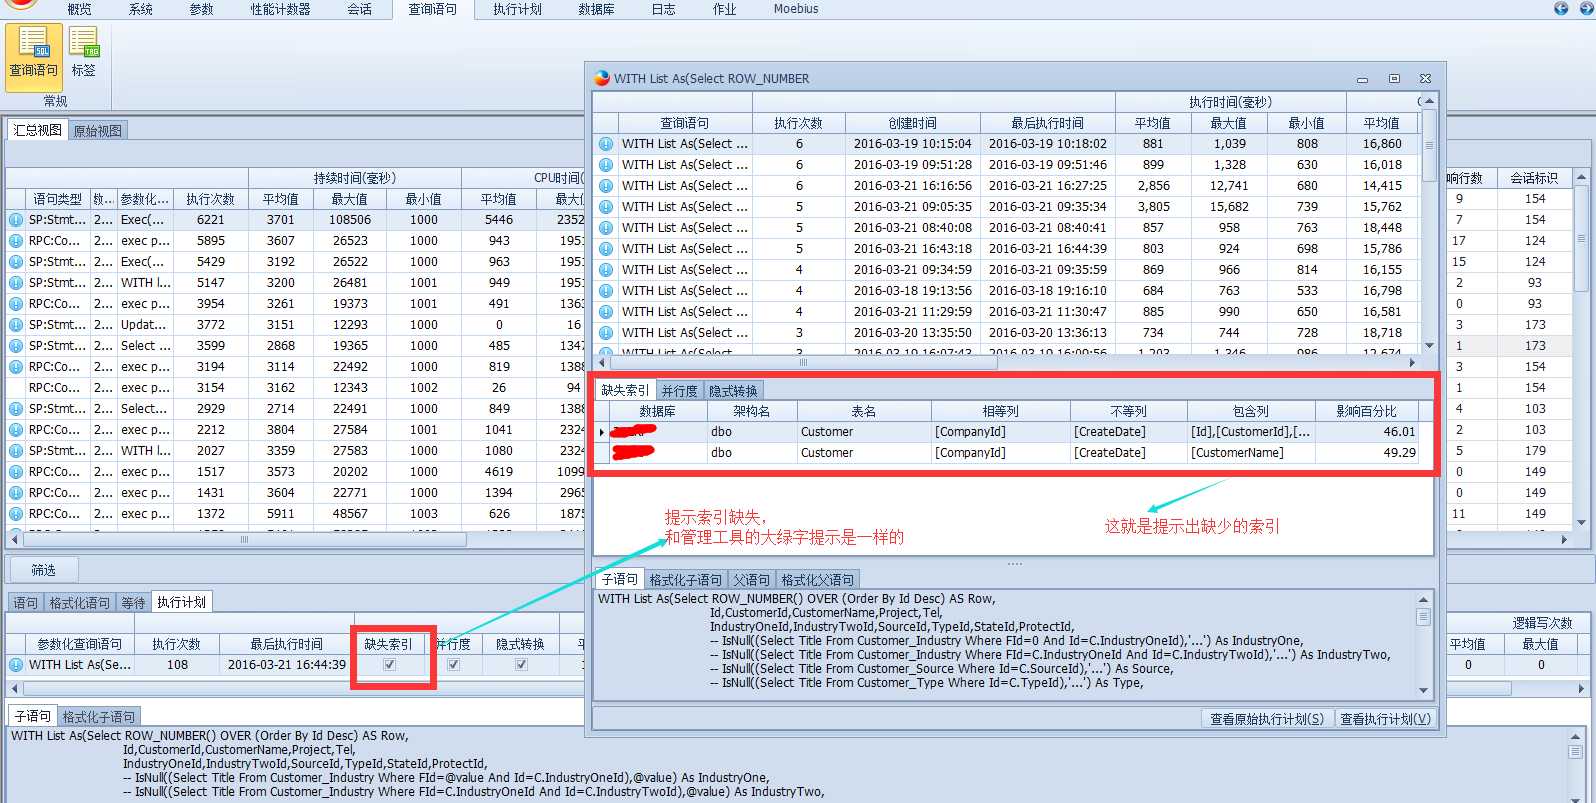Click the info icon on the 3772 row
The image size is (1596, 803).
(16, 325)
